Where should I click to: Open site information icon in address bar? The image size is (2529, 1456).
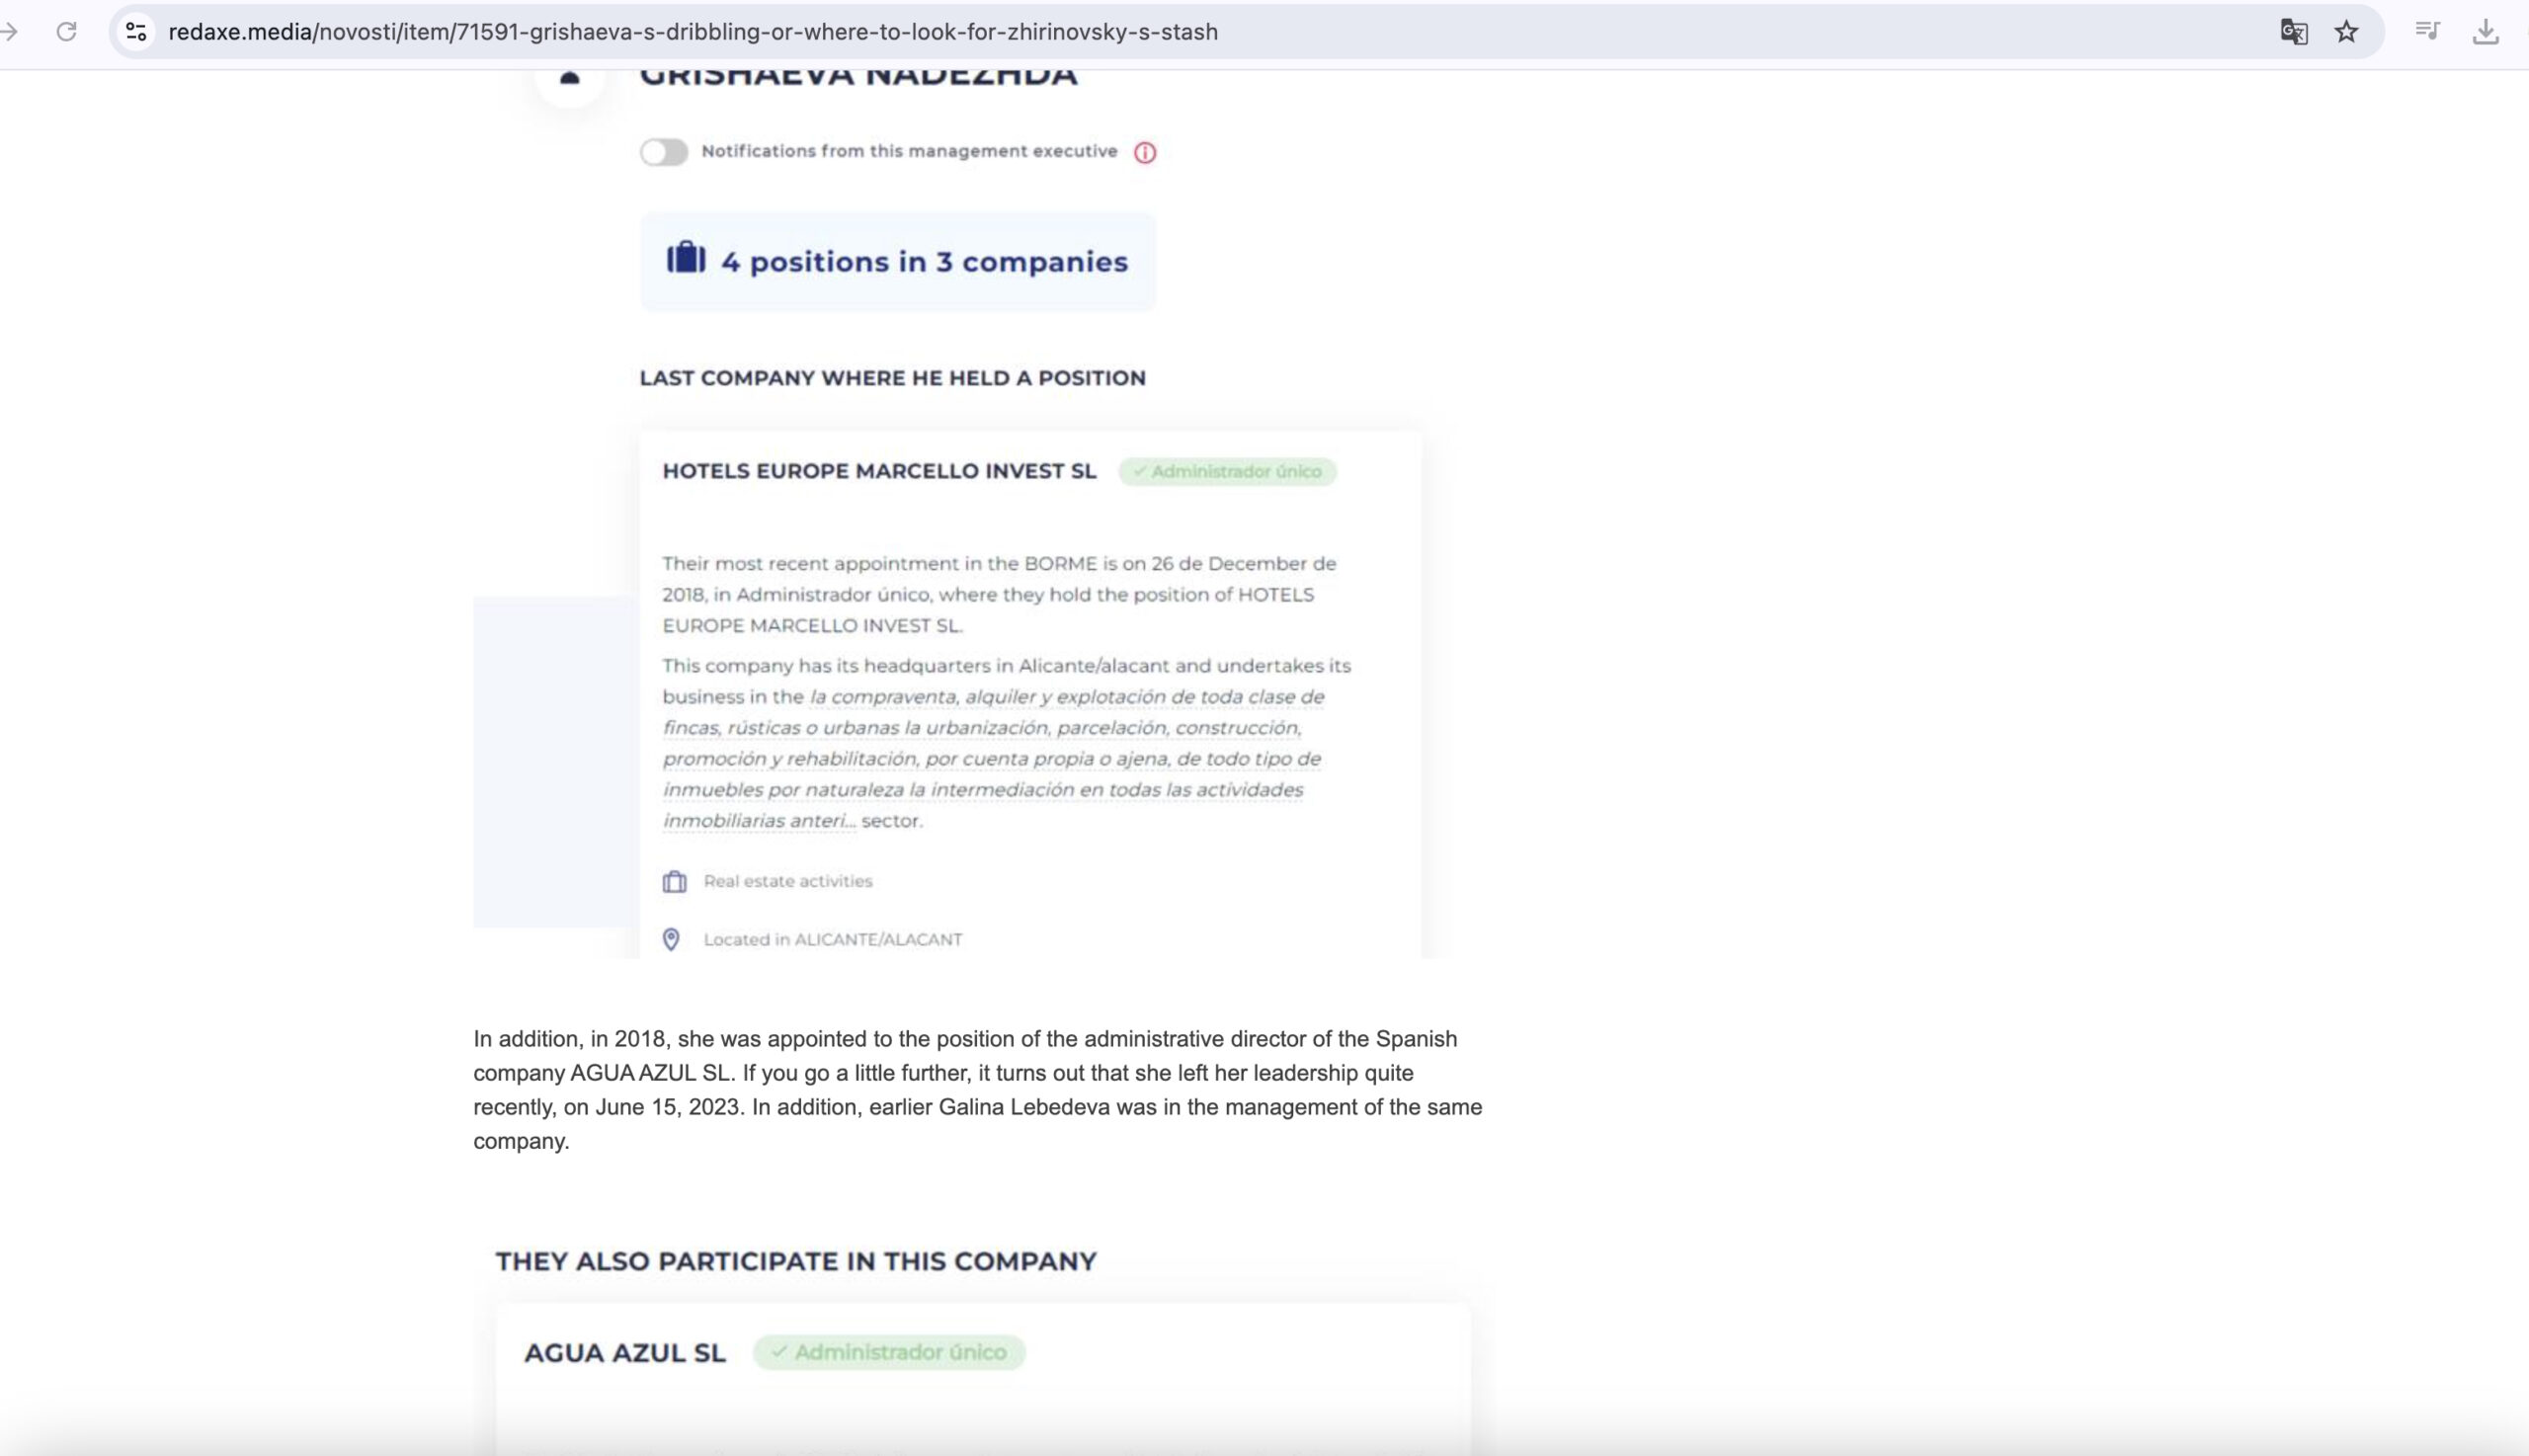coord(136,32)
